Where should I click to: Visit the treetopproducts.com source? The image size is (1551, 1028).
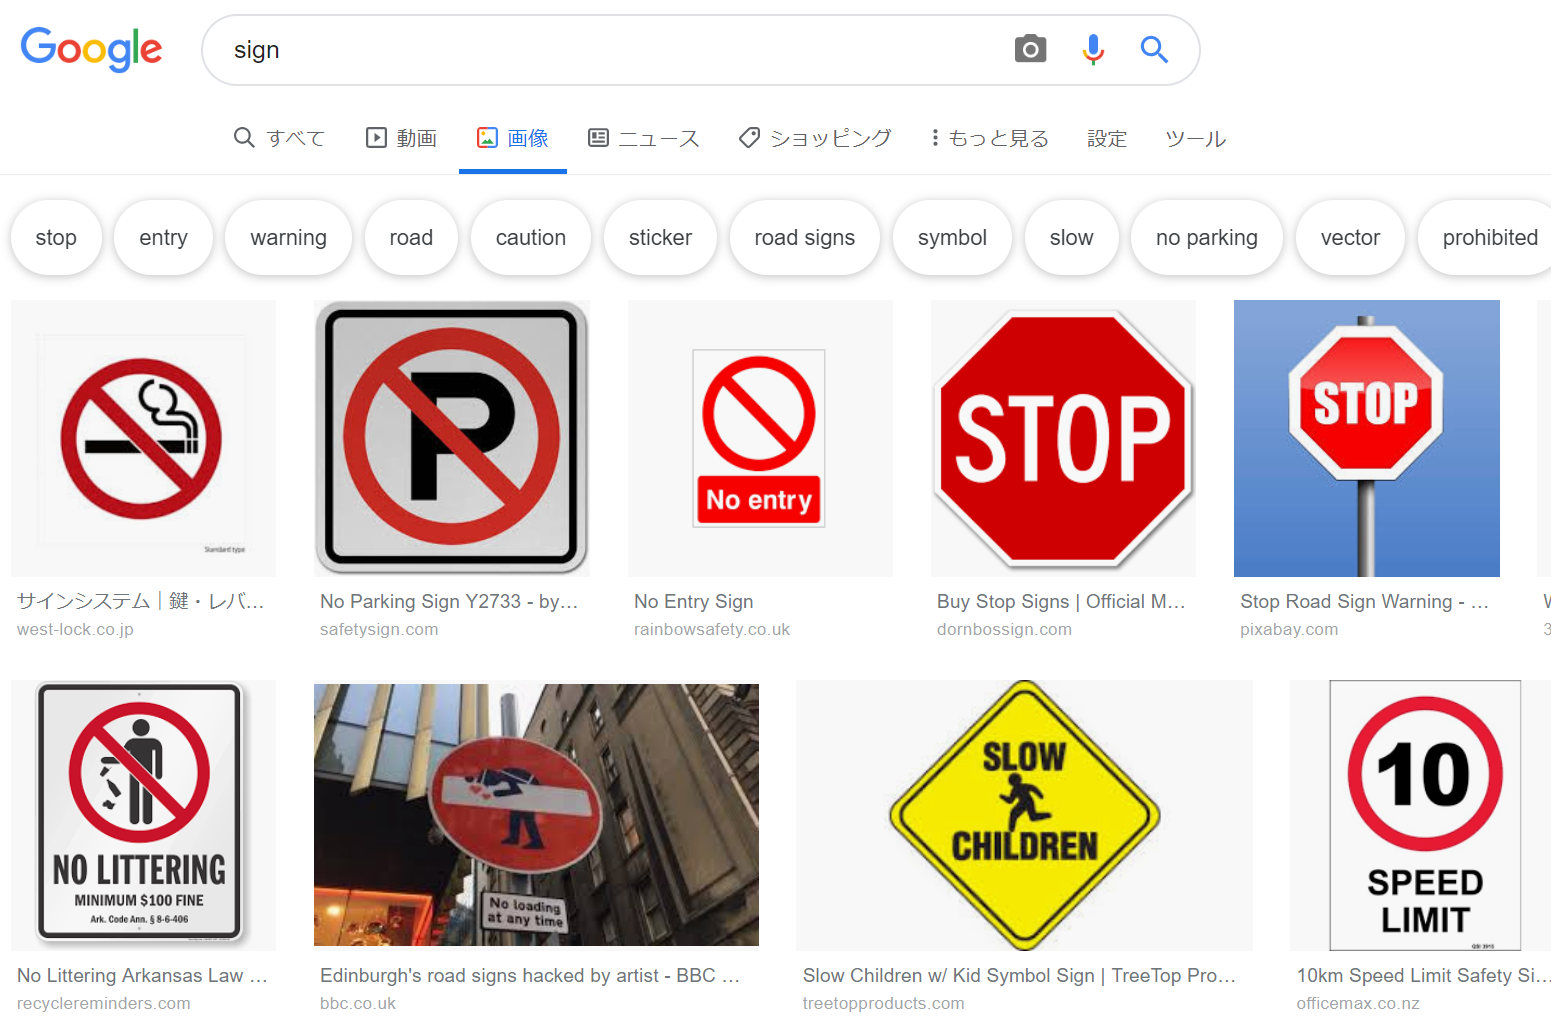pos(884,1003)
